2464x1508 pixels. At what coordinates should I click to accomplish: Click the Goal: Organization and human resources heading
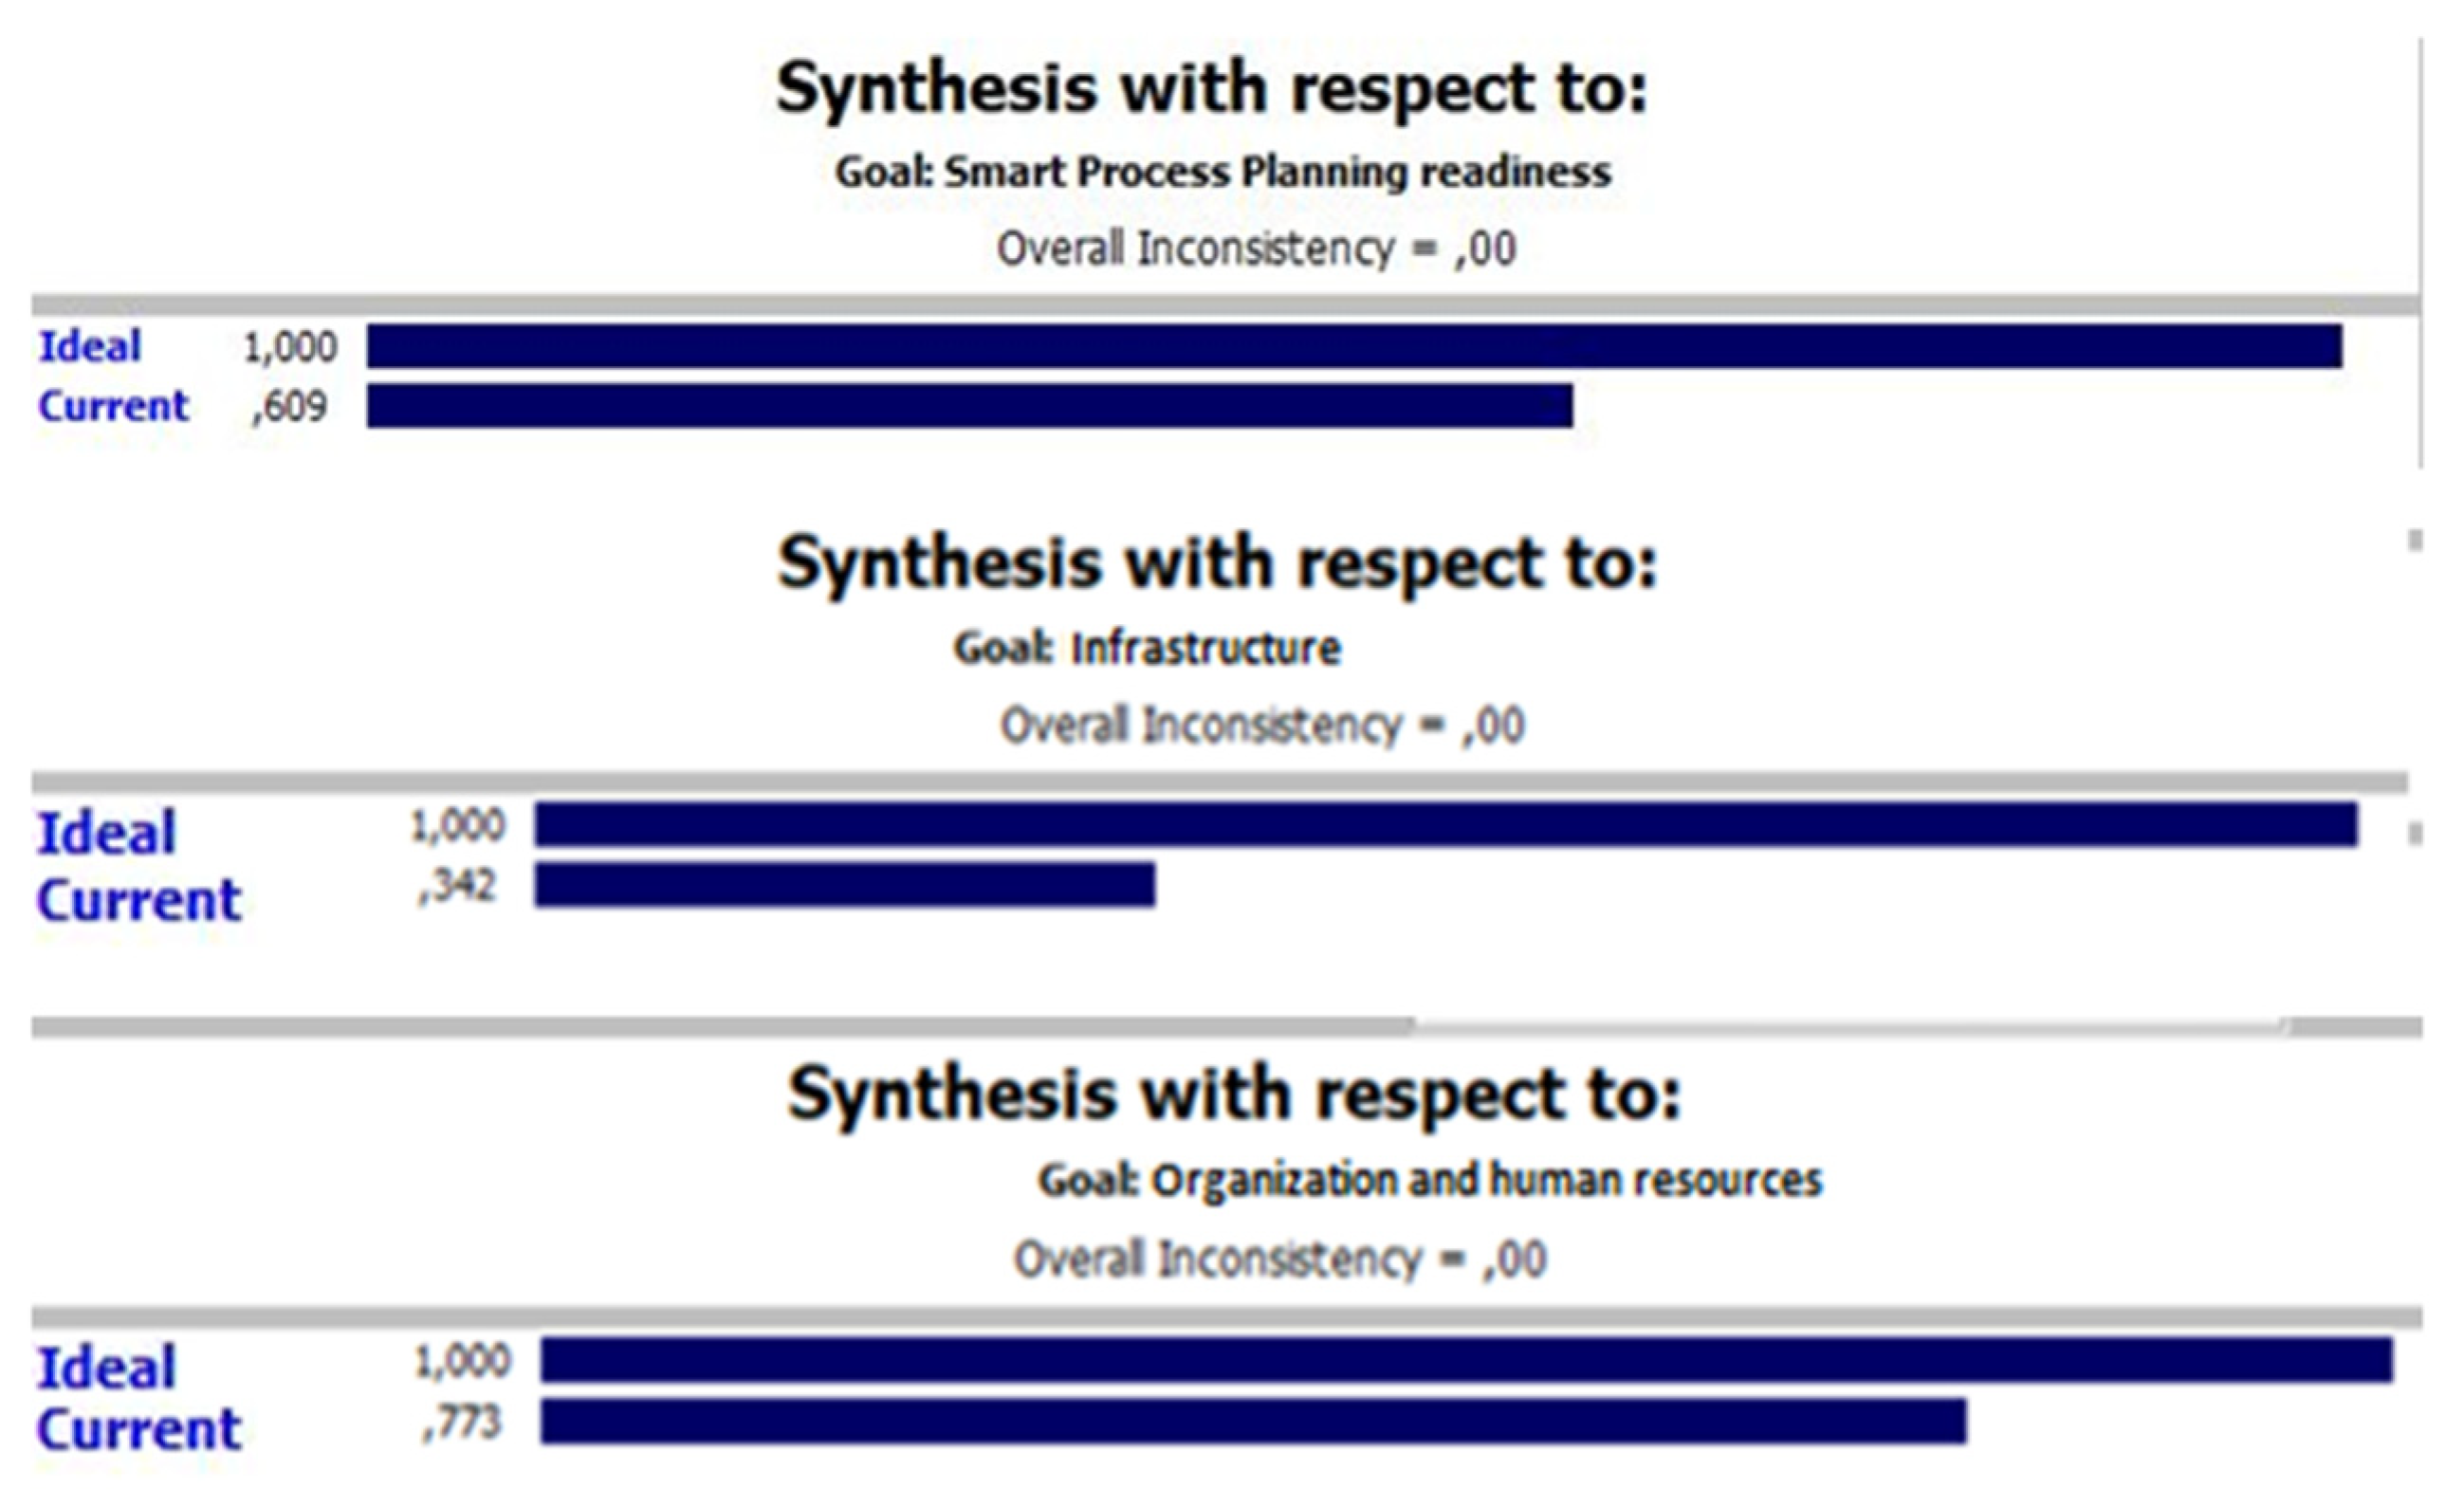tap(1430, 1180)
